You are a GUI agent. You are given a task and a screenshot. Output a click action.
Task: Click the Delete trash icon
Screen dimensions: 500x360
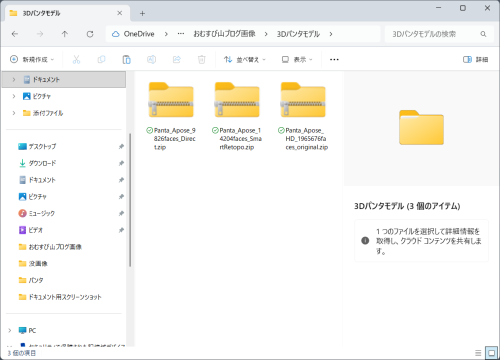point(201,60)
